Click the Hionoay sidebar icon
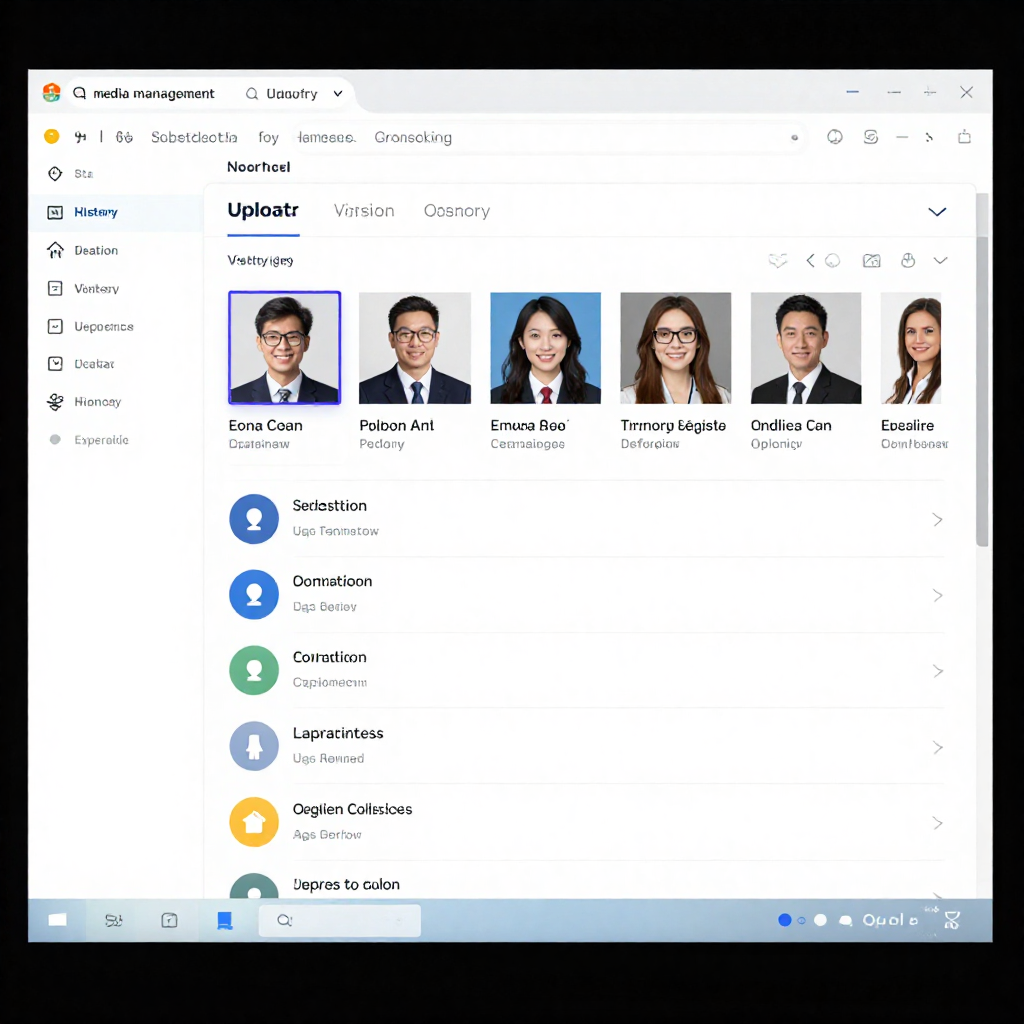Screen dimensions: 1024x1024 point(55,402)
